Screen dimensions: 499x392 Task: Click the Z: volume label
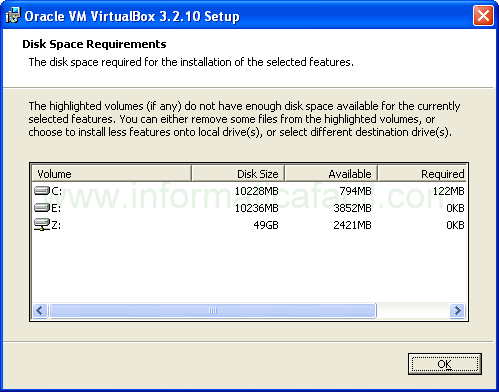pyautogui.click(x=56, y=225)
